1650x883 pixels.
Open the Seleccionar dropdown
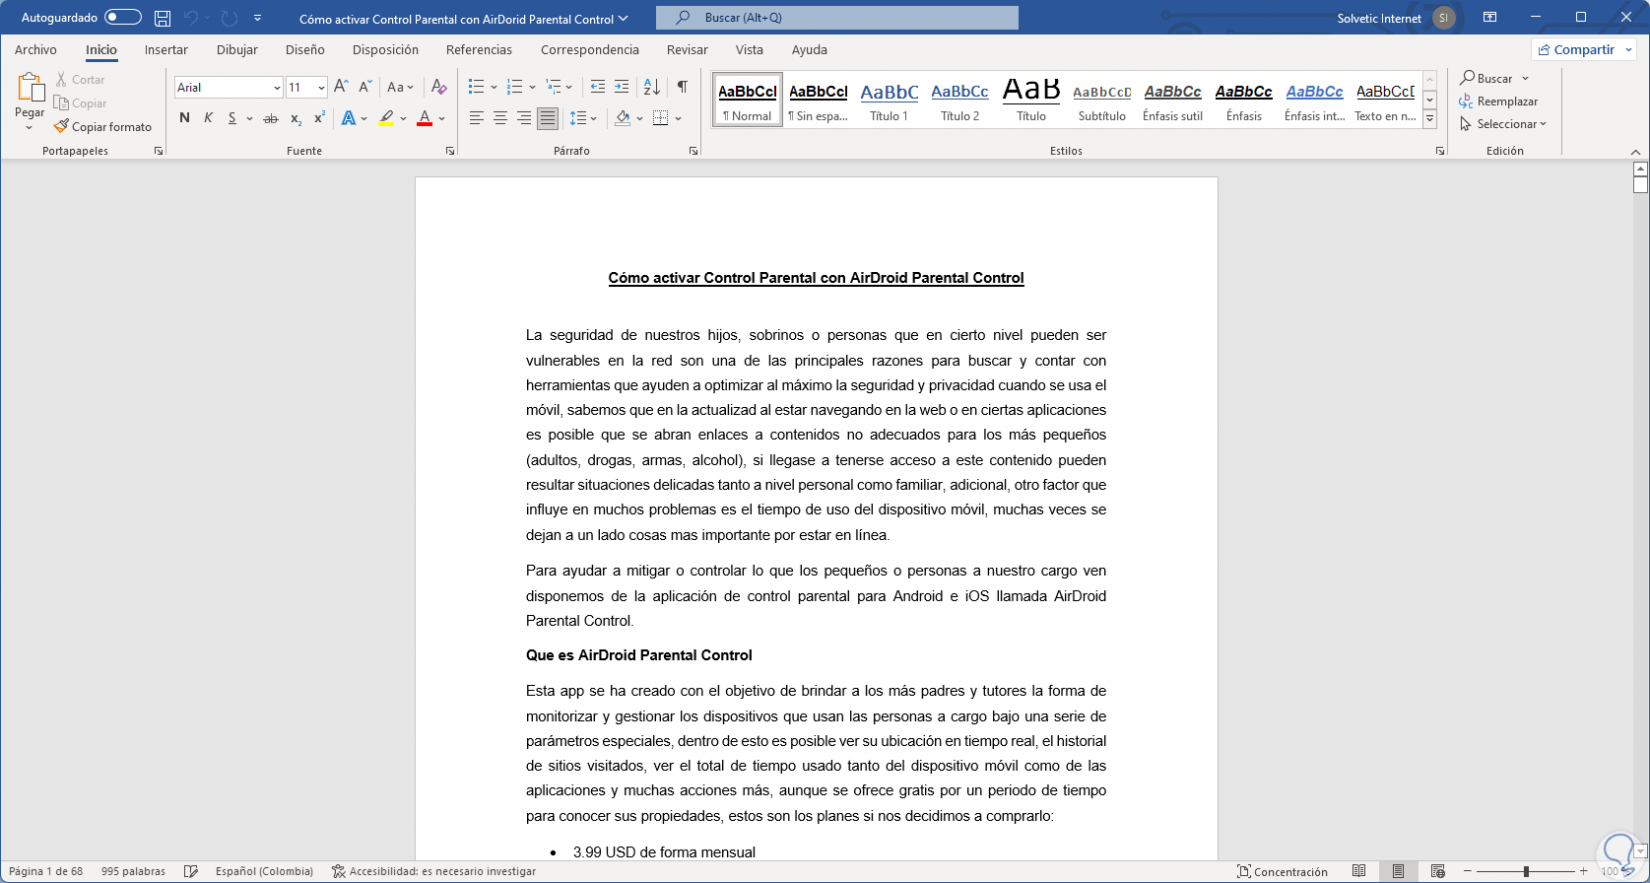[1503, 124]
